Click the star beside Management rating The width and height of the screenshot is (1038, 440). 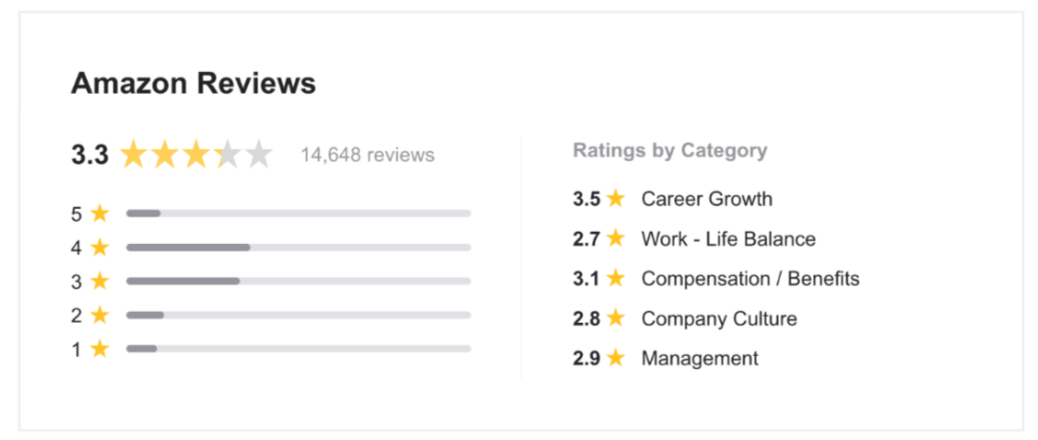(x=615, y=358)
